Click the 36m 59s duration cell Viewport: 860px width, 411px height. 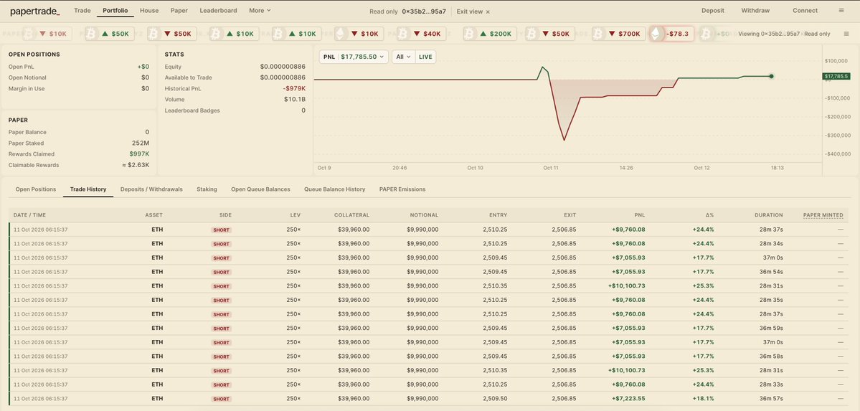[x=771, y=328]
